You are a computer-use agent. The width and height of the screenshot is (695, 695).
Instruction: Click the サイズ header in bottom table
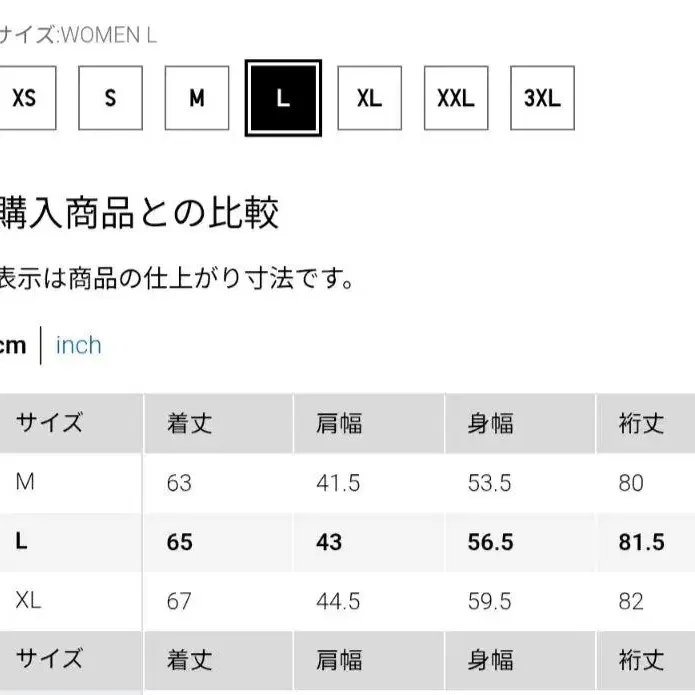(49, 659)
